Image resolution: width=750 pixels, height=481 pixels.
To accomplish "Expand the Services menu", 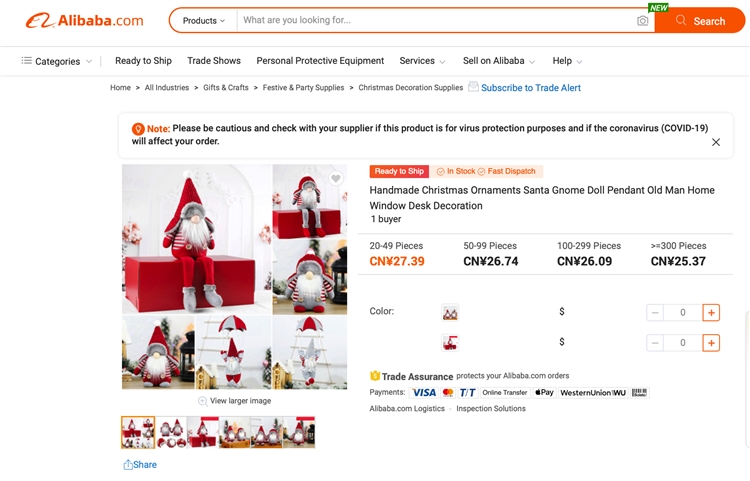I will pos(422,61).
